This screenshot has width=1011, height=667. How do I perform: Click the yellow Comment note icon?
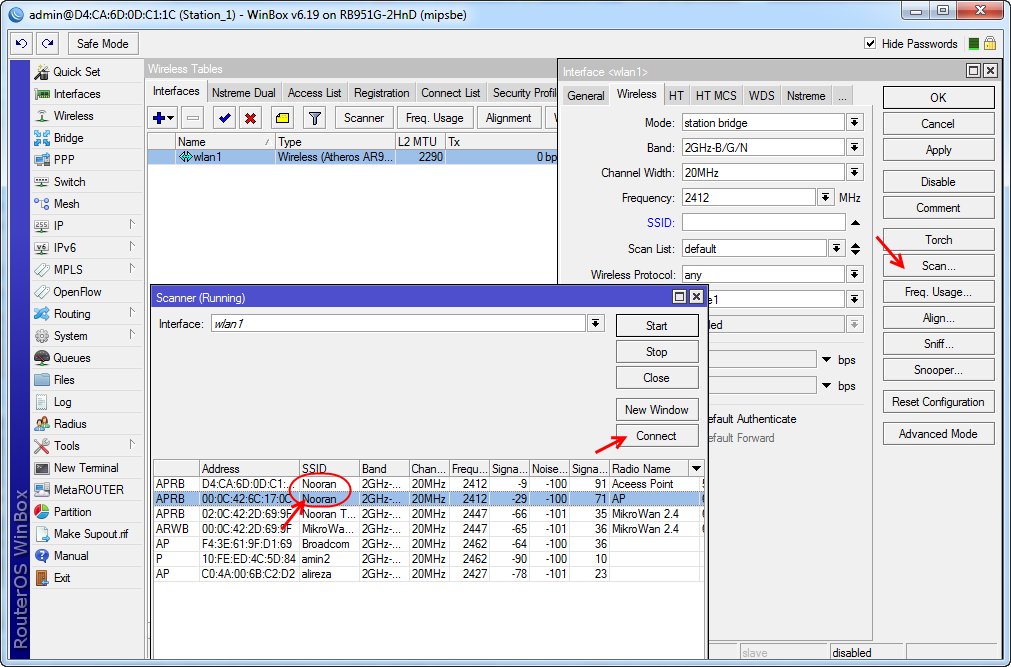282,118
